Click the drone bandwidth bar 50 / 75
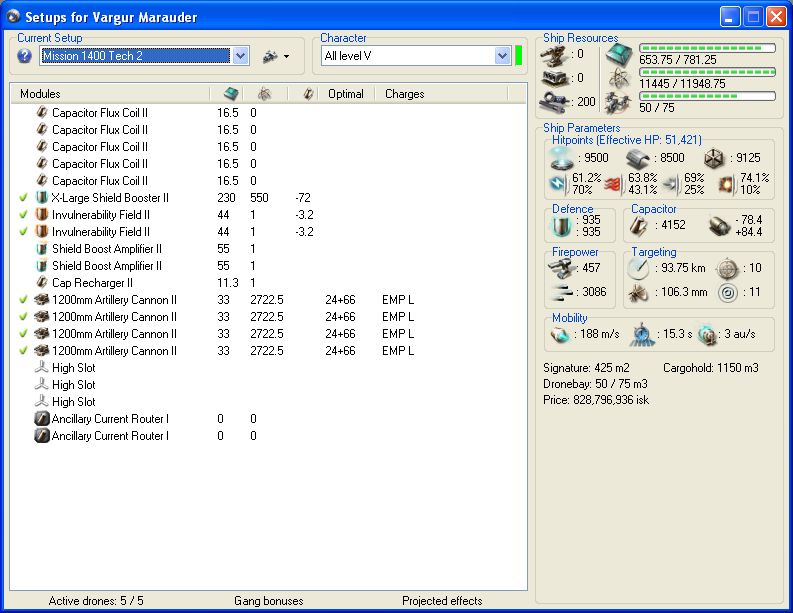This screenshot has height=613, width=793. [x=707, y=96]
